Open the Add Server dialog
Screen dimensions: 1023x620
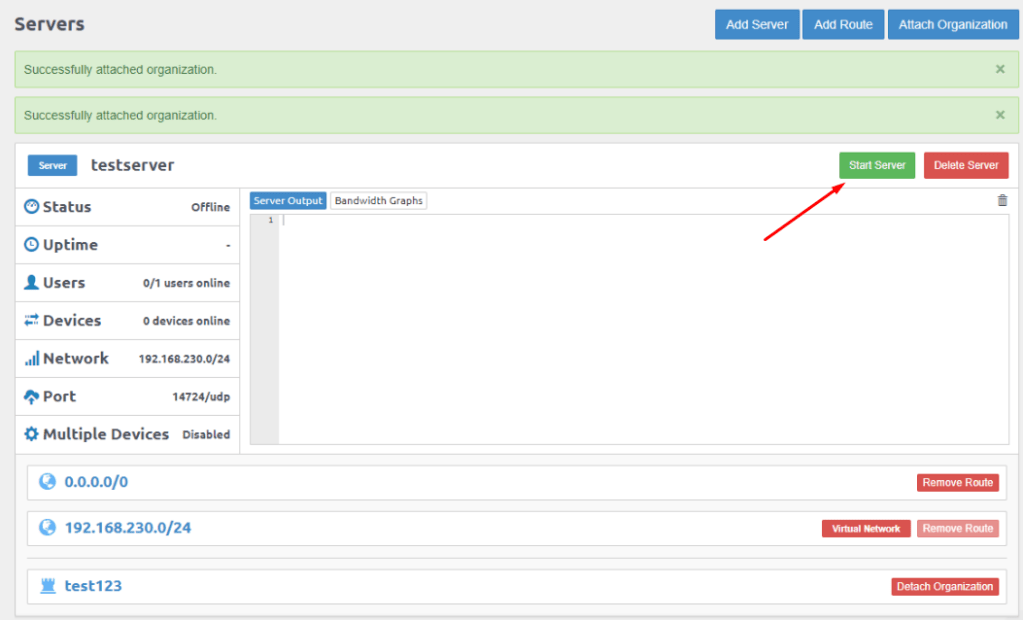(x=757, y=25)
